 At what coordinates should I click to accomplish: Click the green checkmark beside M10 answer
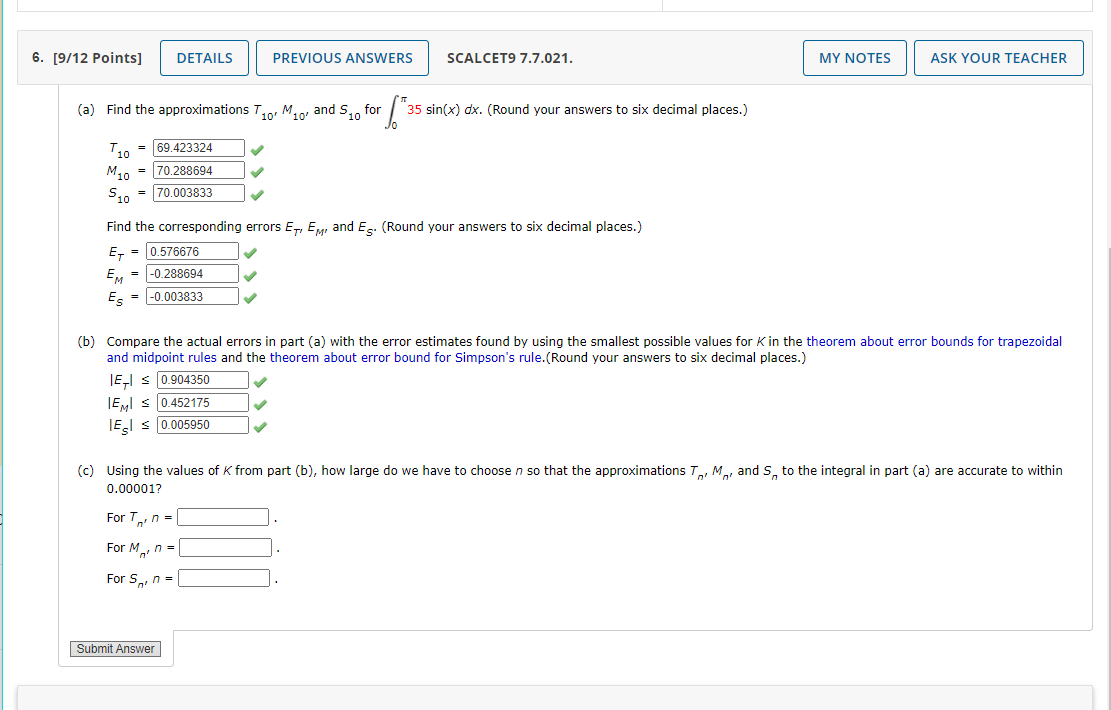coord(257,170)
